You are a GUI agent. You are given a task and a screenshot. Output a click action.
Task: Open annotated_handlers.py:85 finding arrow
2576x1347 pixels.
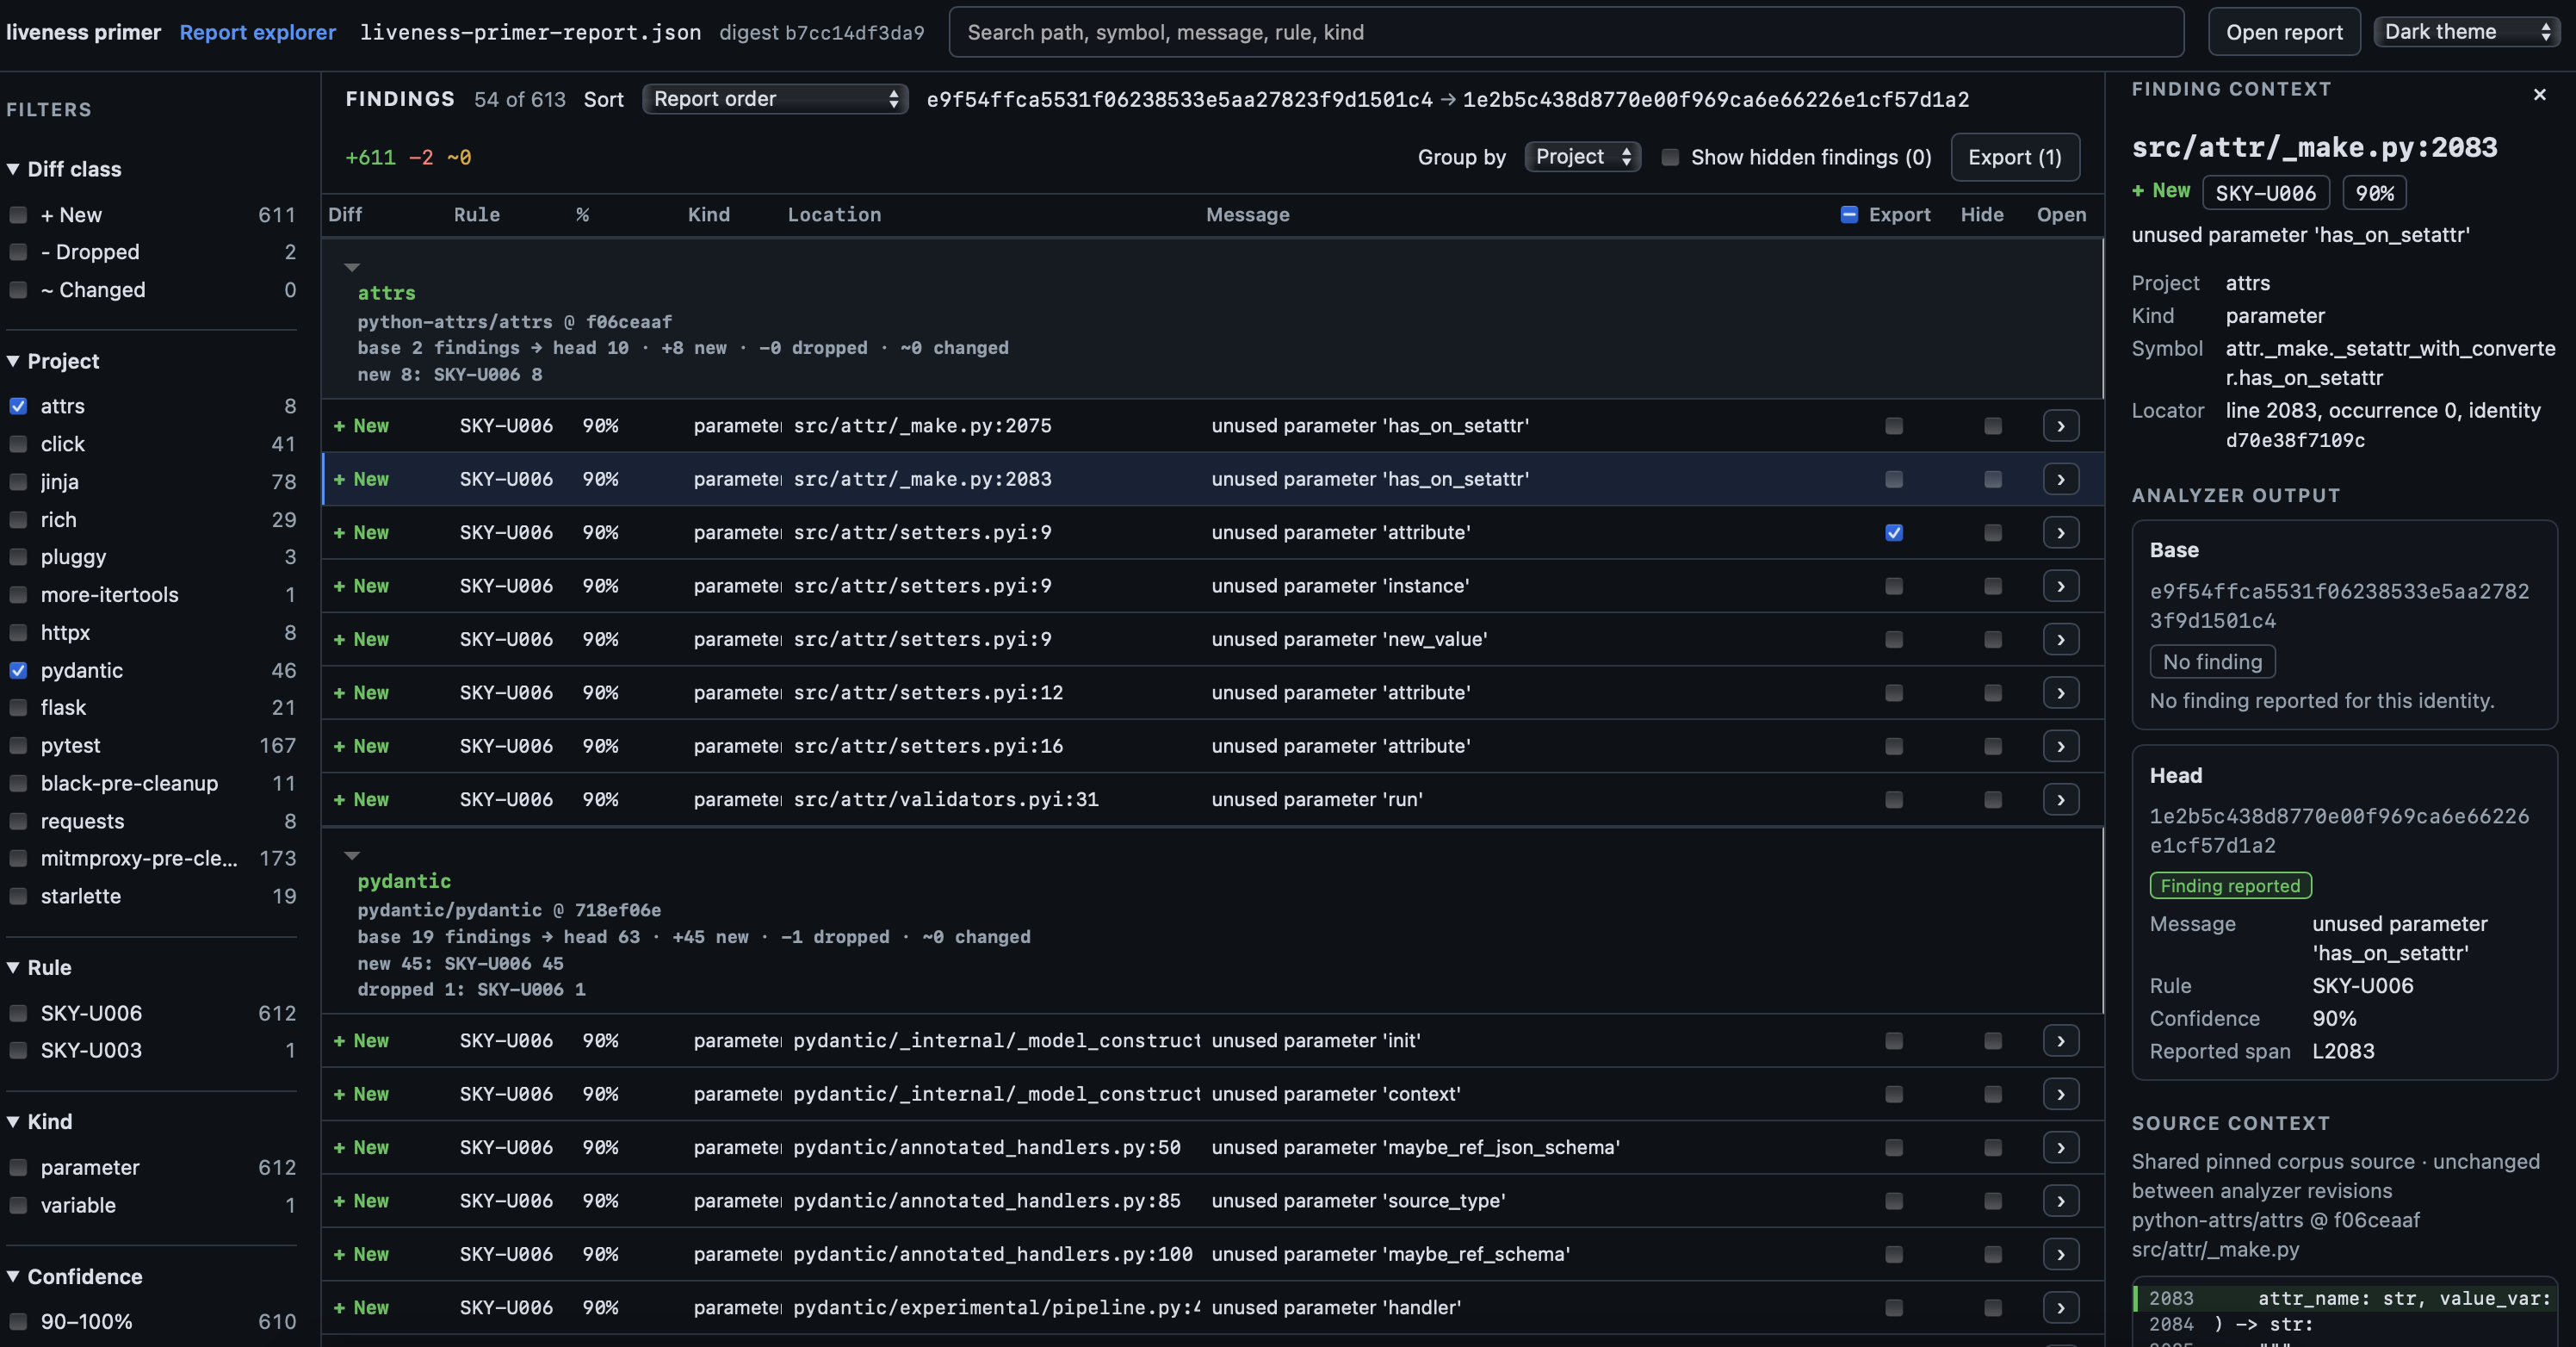[x=2060, y=1201]
